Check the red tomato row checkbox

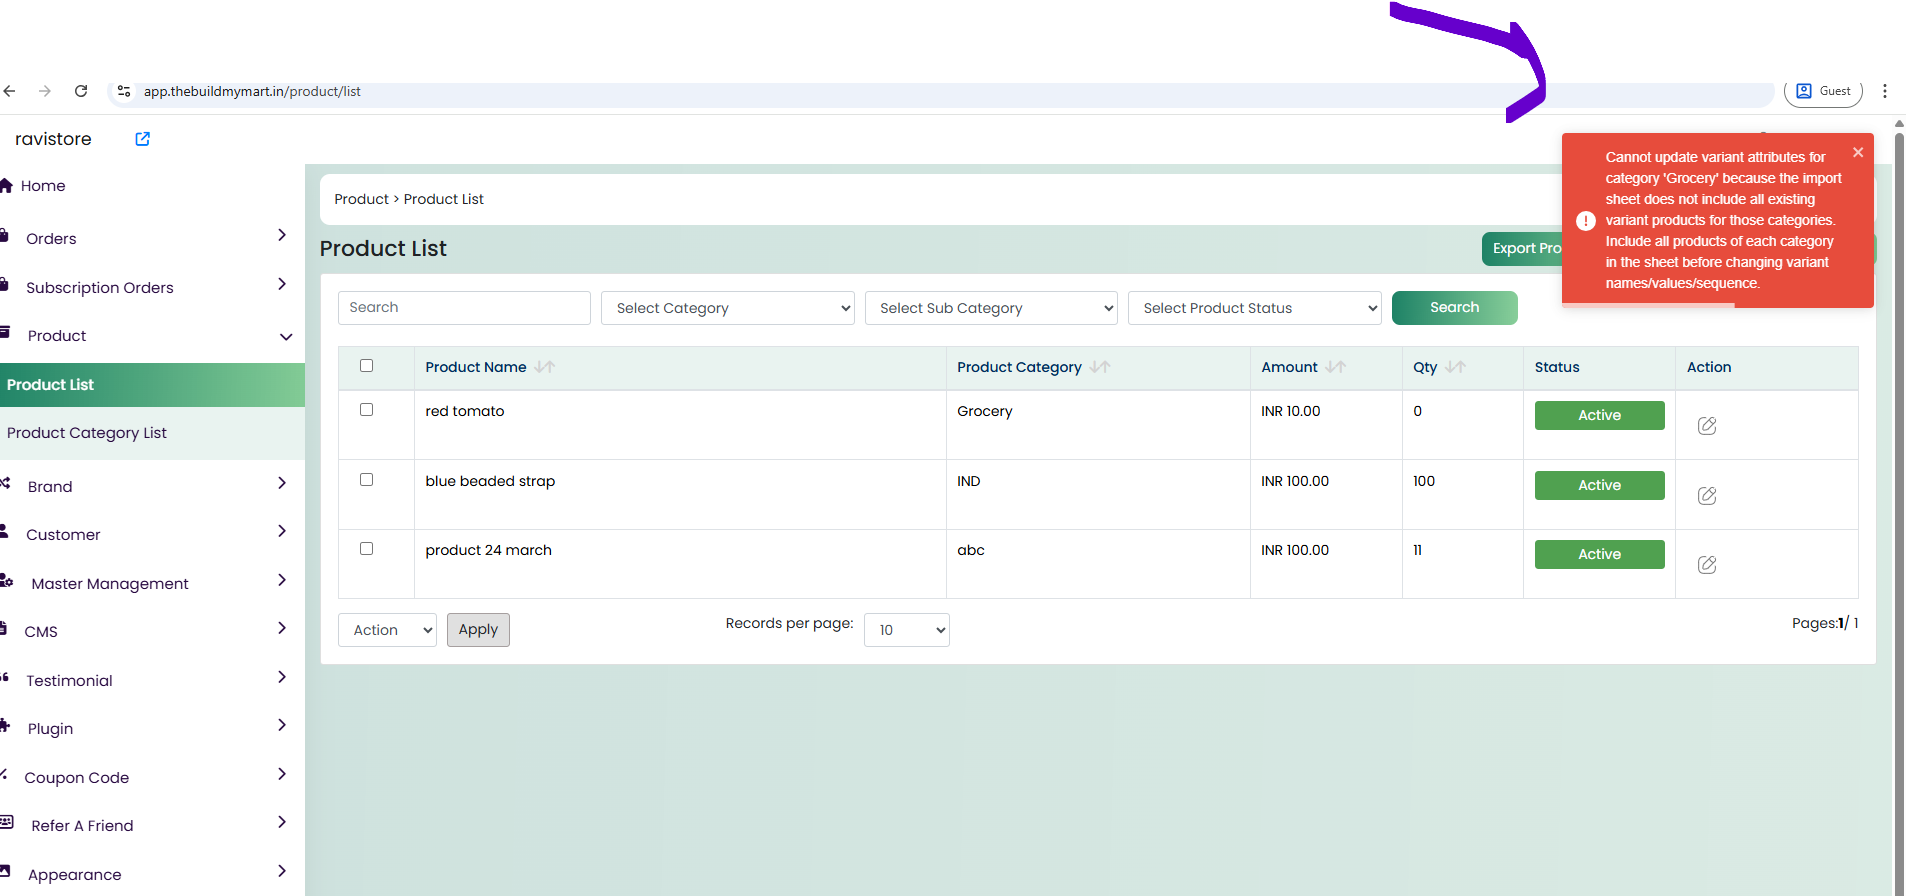[366, 410]
